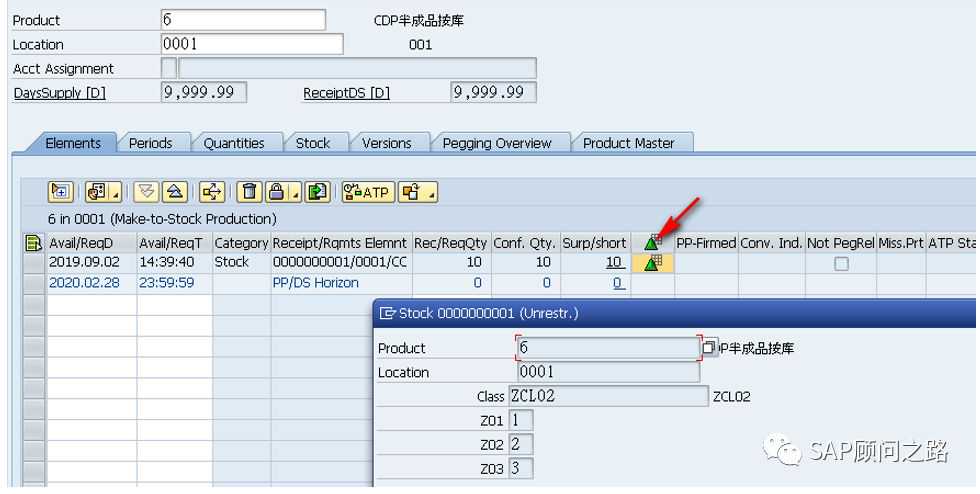The image size is (980, 494).
Task: Click the delete trash can icon
Action: pyautogui.click(x=250, y=192)
